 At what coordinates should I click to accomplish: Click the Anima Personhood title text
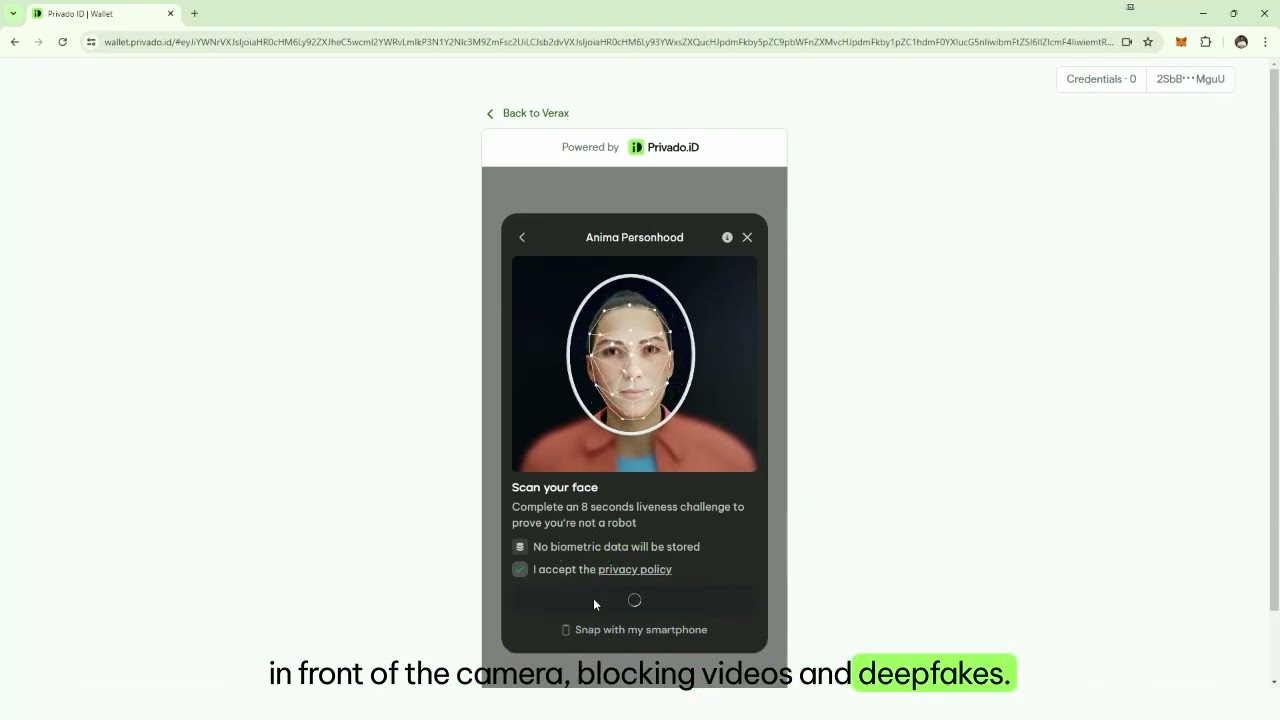click(635, 237)
